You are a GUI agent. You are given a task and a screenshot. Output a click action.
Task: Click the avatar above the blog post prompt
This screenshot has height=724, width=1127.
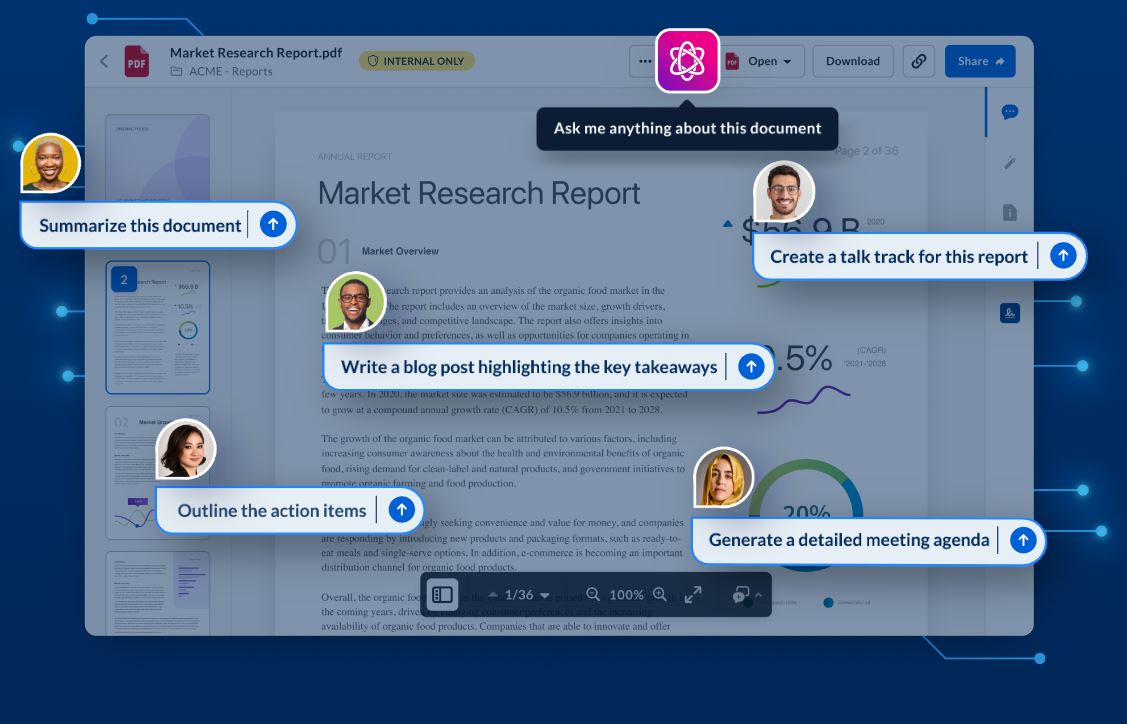point(355,301)
